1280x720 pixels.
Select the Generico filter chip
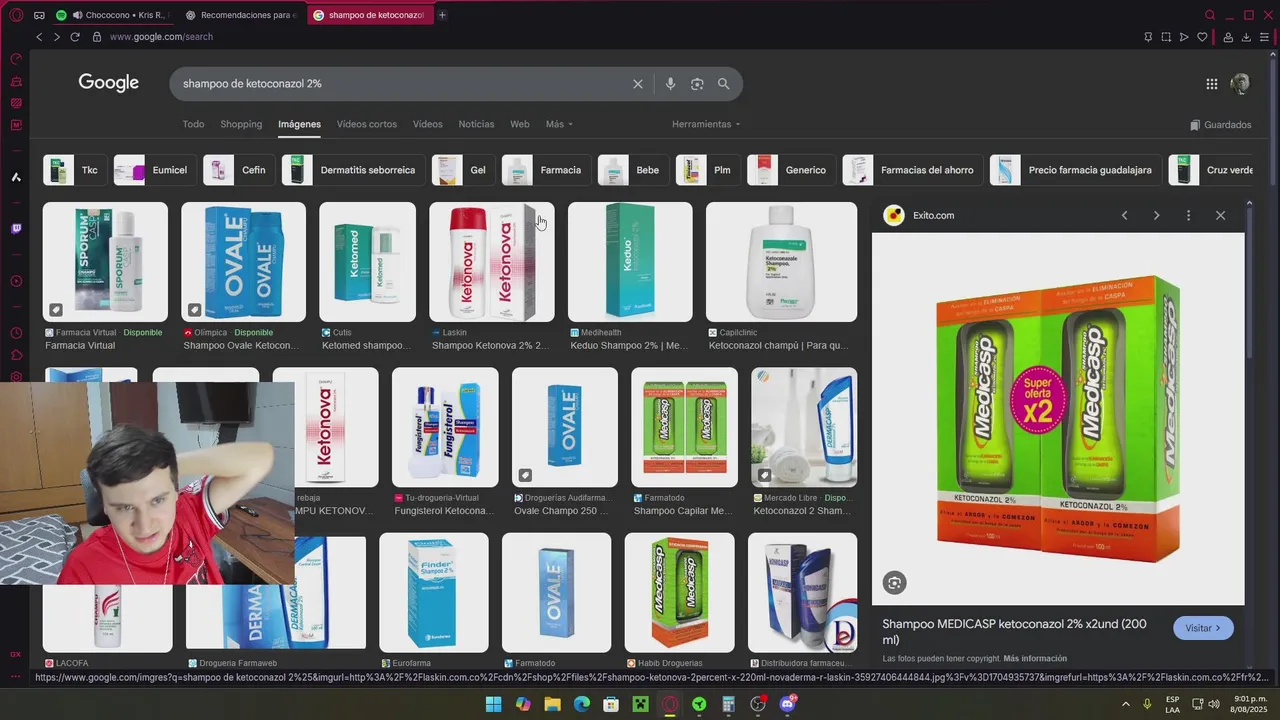[x=791, y=170]
